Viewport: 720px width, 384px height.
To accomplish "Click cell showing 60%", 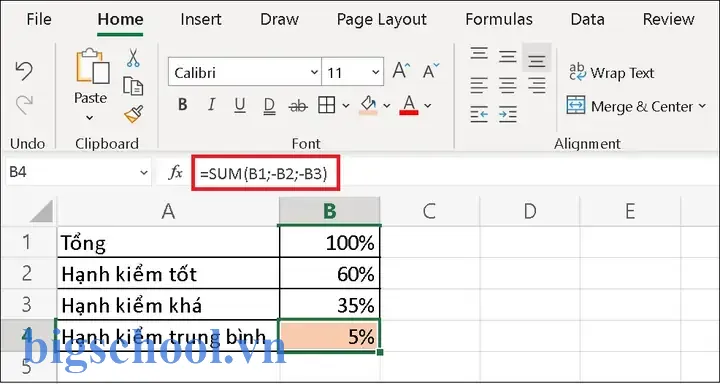I will [330, 273].
